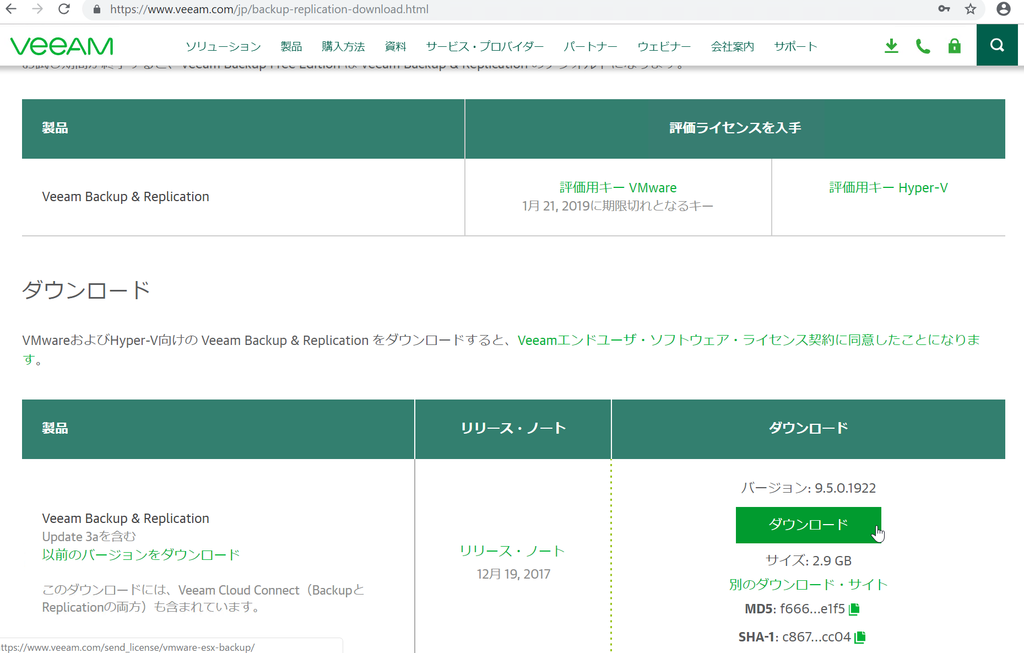The image size is (1024, 653).
Task: Open the 製品 menu
Action: click(290, 45)
